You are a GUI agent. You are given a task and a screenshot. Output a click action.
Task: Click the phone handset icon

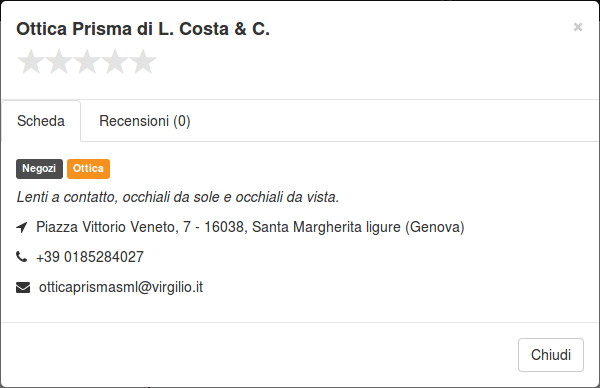coord(22,257)
